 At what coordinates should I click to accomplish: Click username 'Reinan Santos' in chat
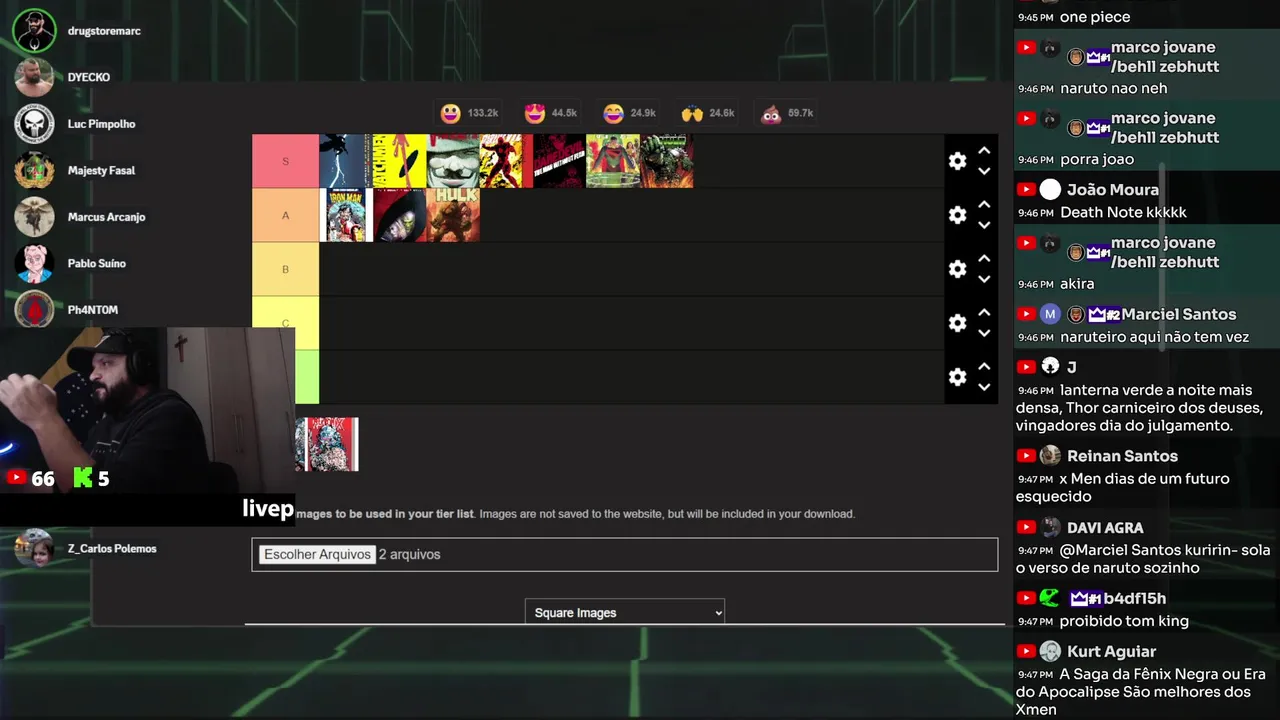pyautogui.click(x=1122, y=456)
